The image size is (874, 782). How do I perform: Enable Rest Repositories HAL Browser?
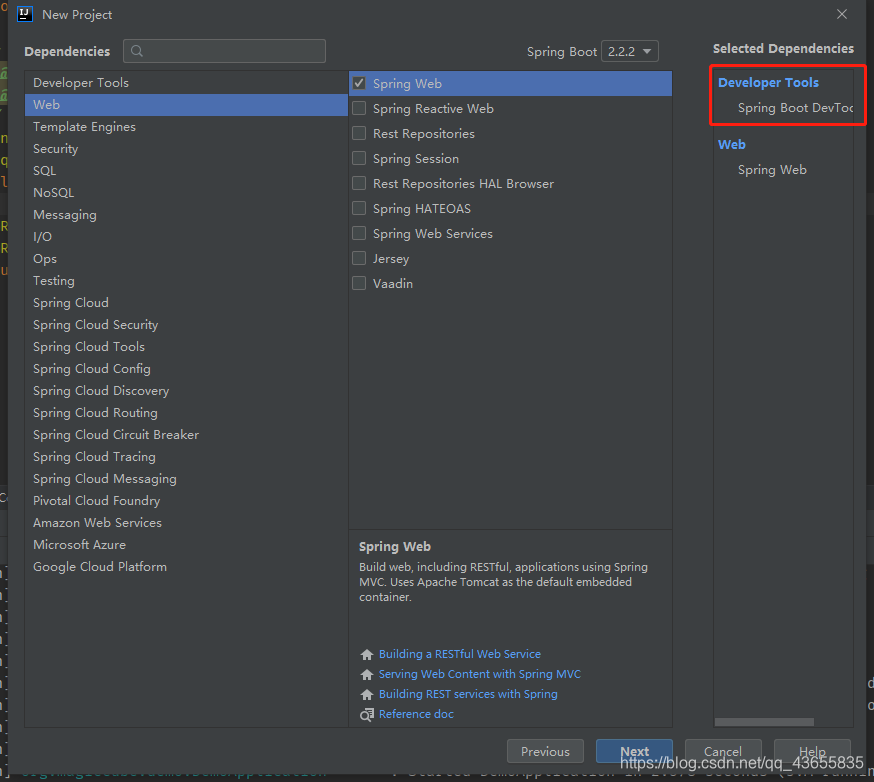pos(360,183)
